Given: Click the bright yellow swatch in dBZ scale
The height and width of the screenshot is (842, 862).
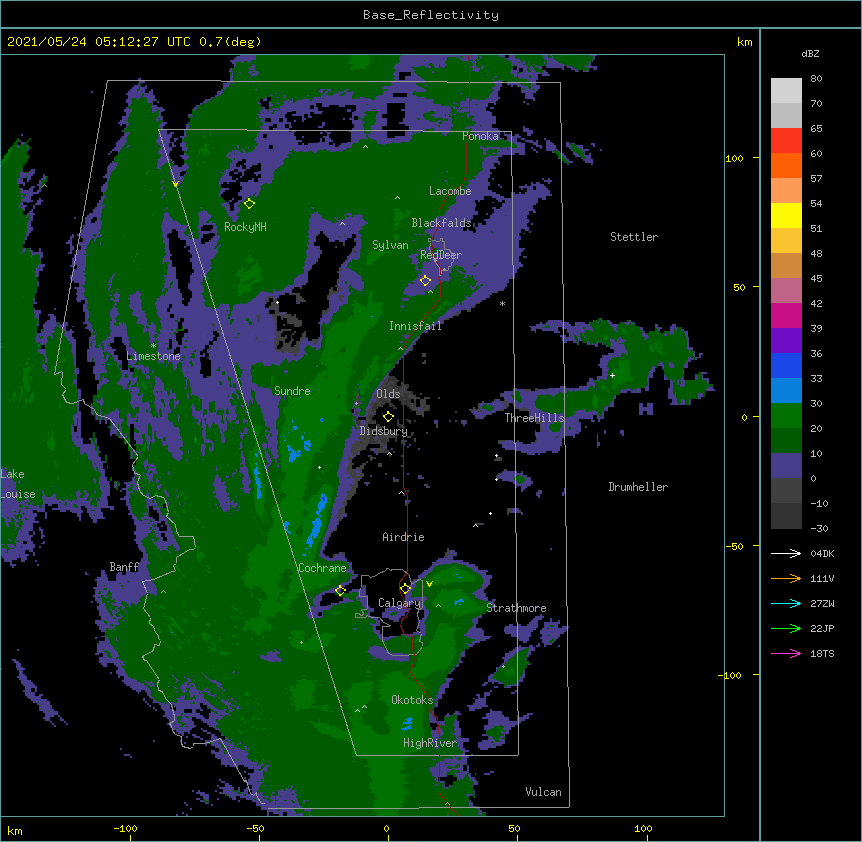Looking at the screenshot, I should [x=786, y=215].
